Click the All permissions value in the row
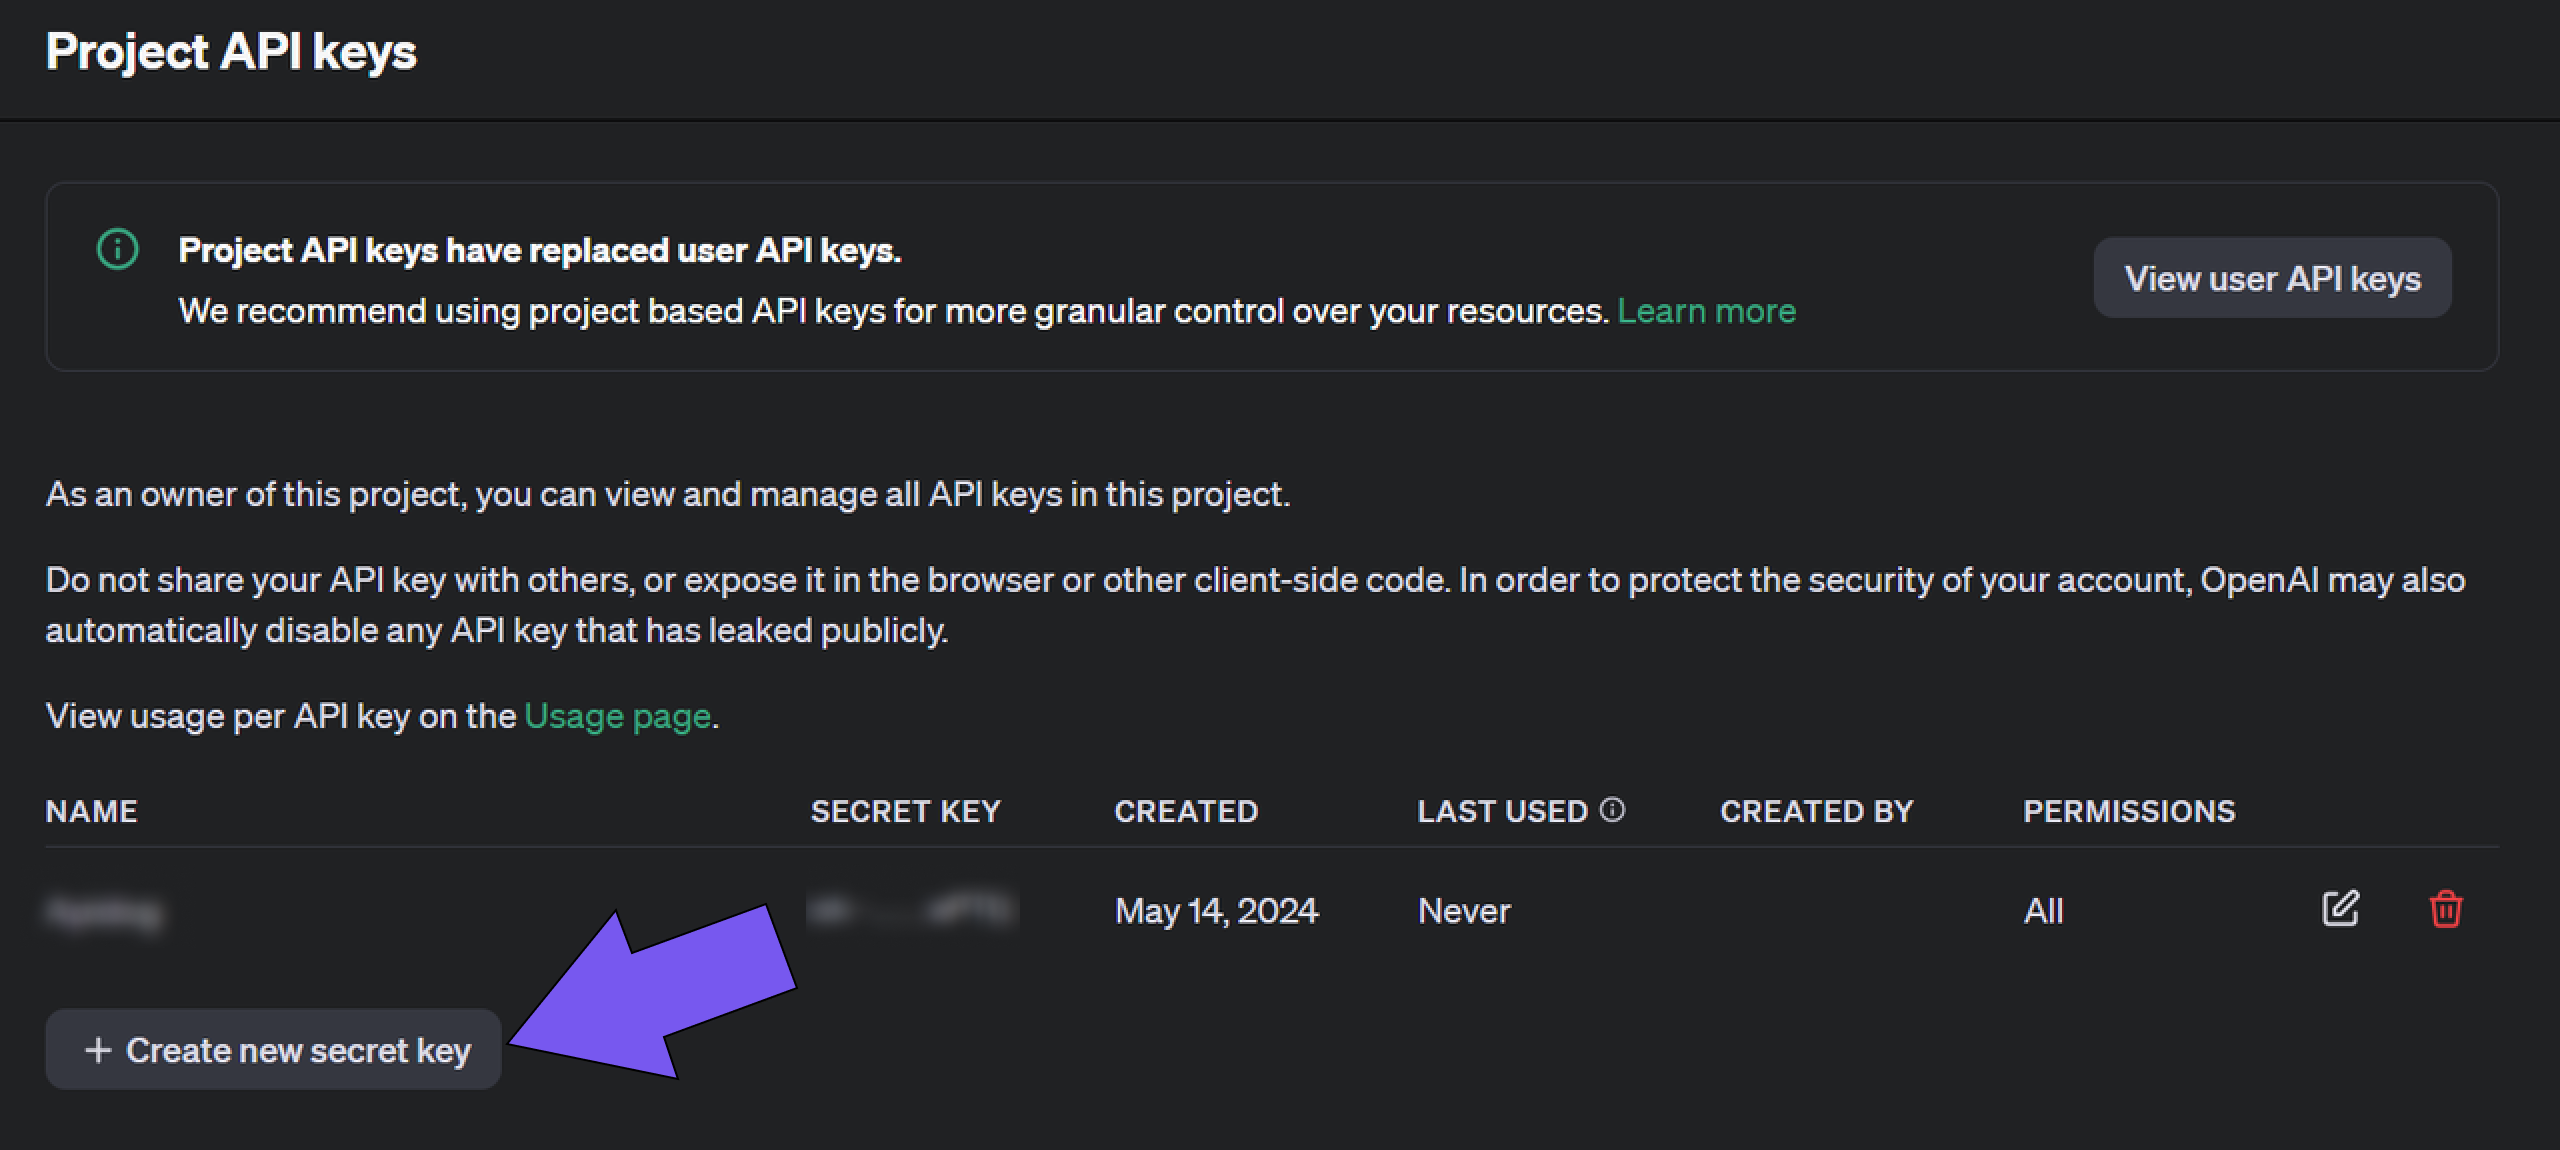 click(x=2044, y=910)
